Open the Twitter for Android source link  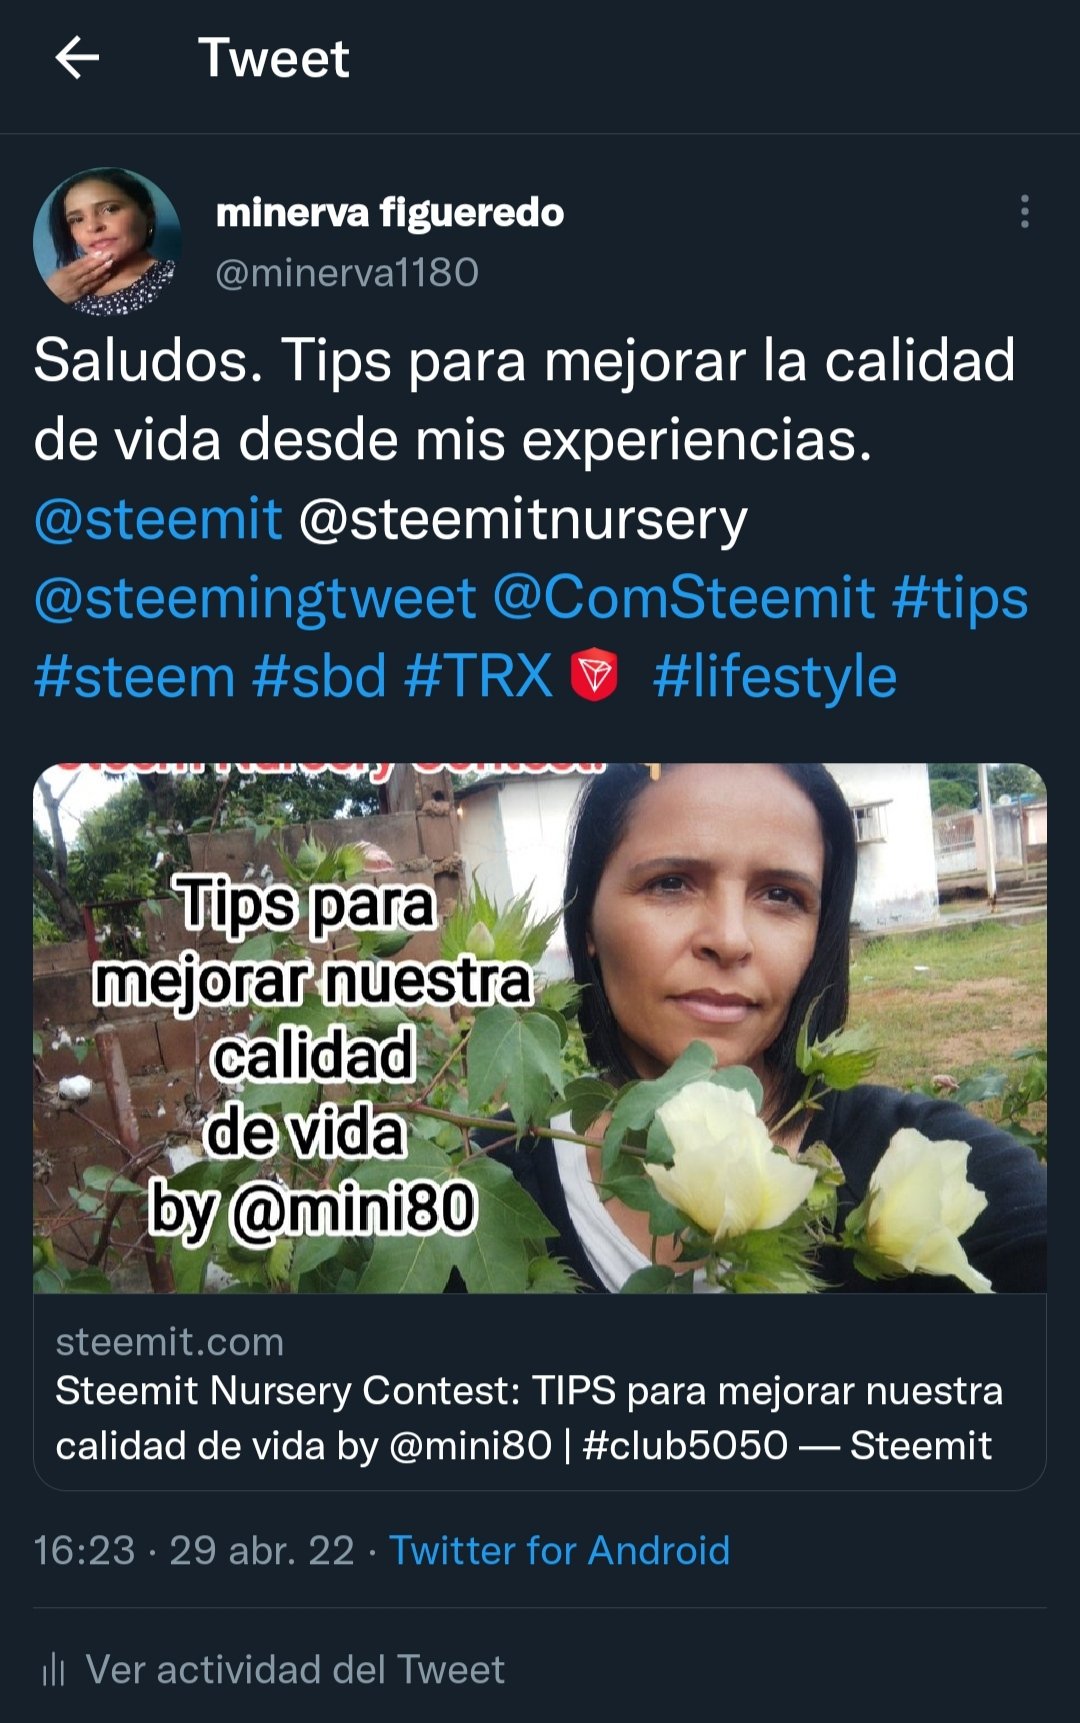click(x=559, y=1550)
